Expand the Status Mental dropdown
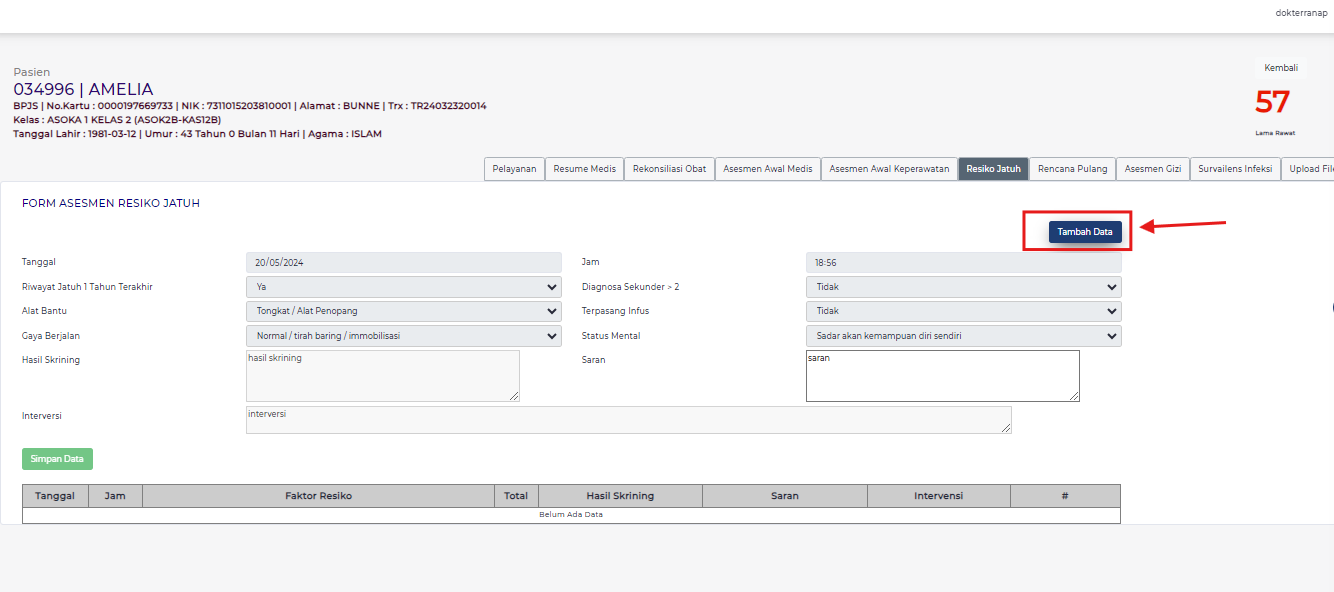The height and width of the screenshot is (592, 1334). (x=963, y=335)
